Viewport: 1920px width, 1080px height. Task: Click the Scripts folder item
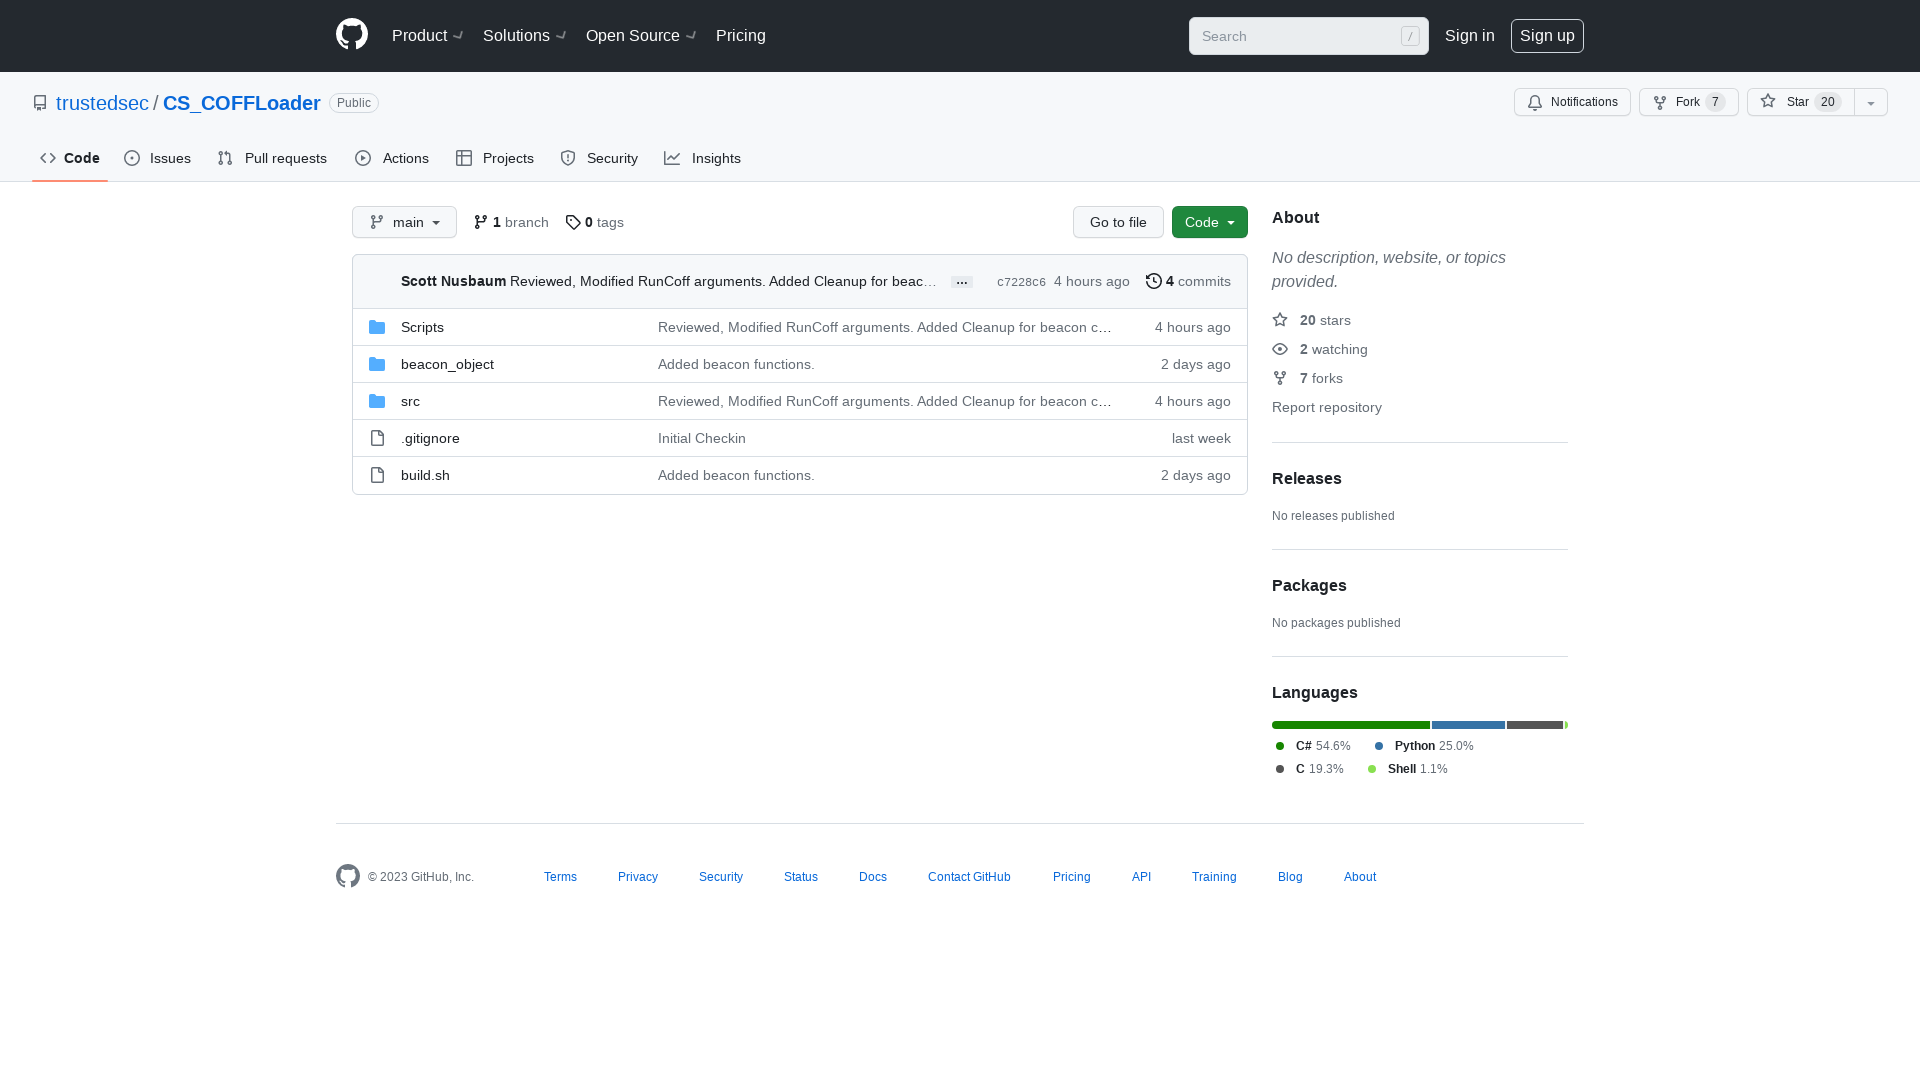pos(422,326)
